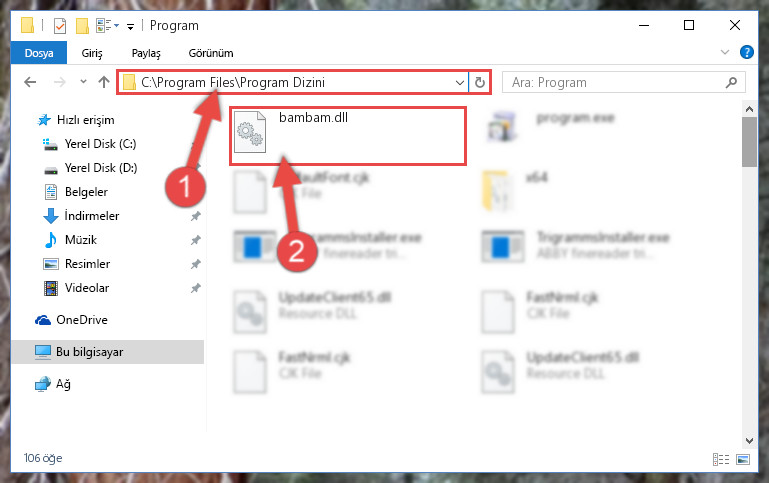Open the Görünüm ribbon tab
The image size is (769, 483).
click(211, 53)
